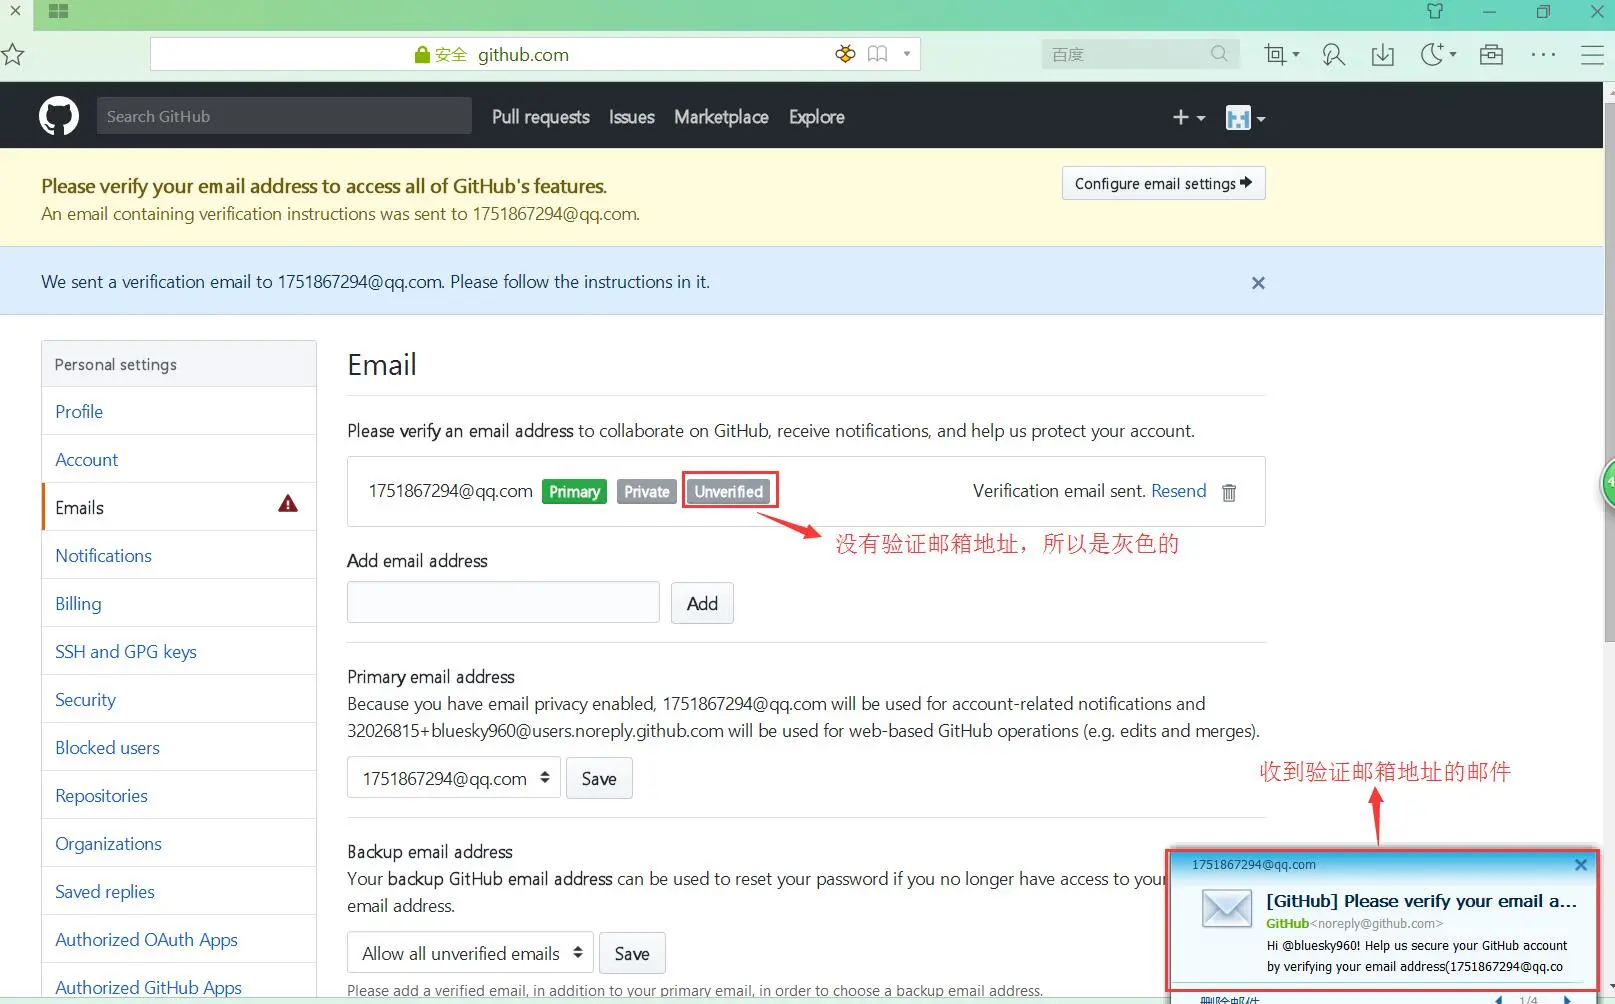Save the primary email address selection
Image resolution: width=1615 pixels, height=1004 pixels.
(x=599, y=779)
